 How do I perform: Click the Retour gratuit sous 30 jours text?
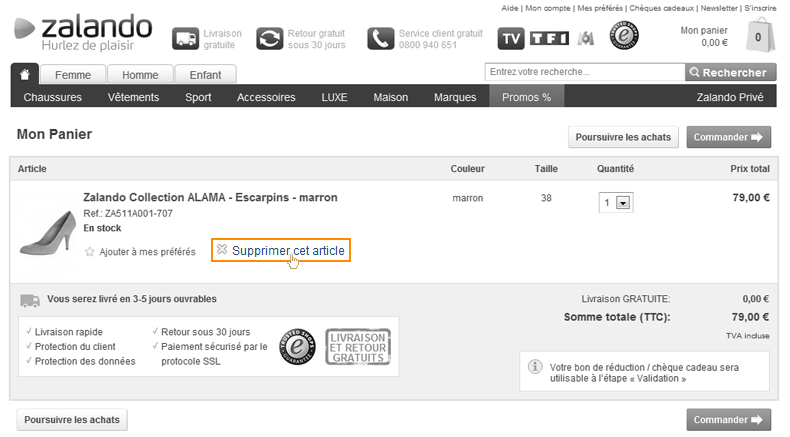click(x=316, y=39)
